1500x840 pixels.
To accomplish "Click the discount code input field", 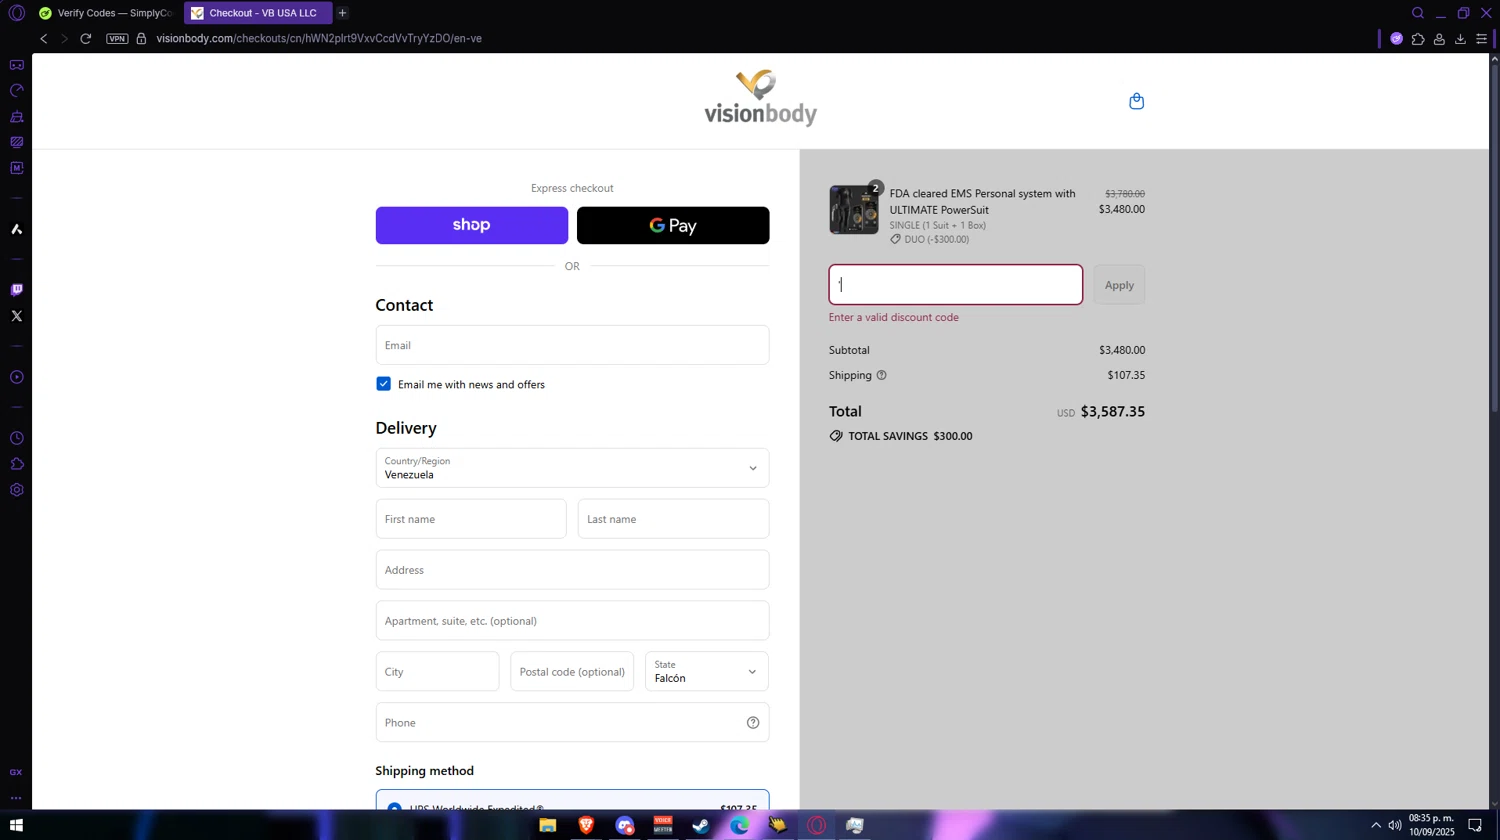I will pyautogui.click(x=956, y=285).
